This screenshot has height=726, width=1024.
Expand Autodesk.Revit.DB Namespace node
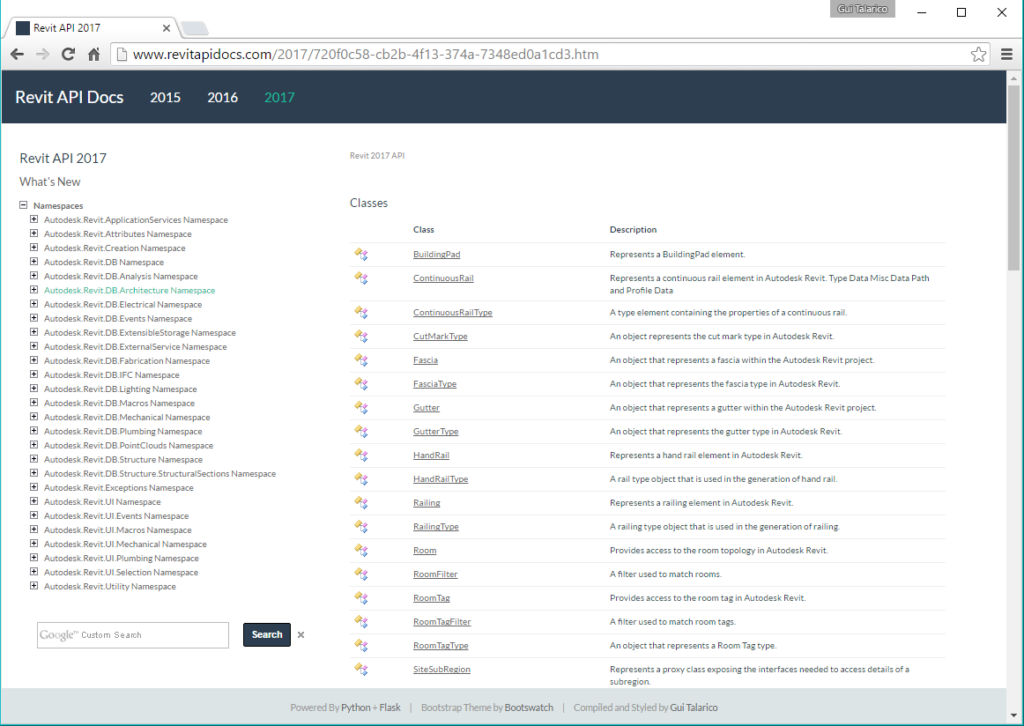[34, 262]
